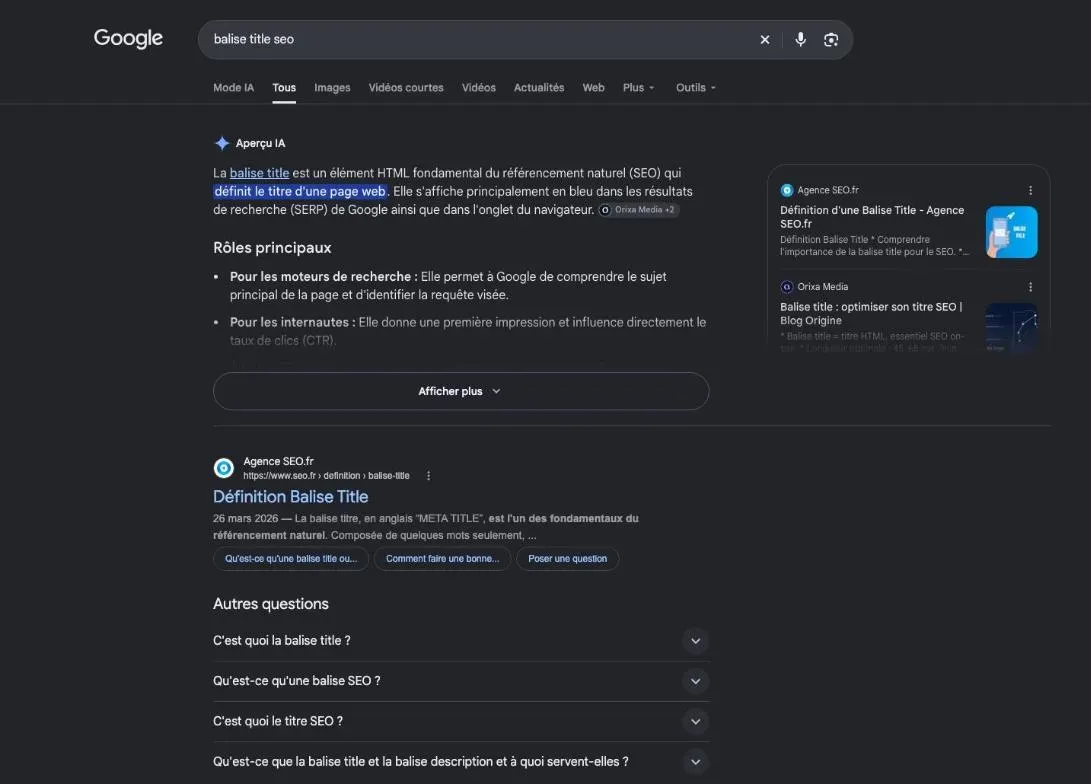Screen dimensions: 1091x784
Task: Click 'Rôles principaux' heading
Action: (x=272, y=248)
